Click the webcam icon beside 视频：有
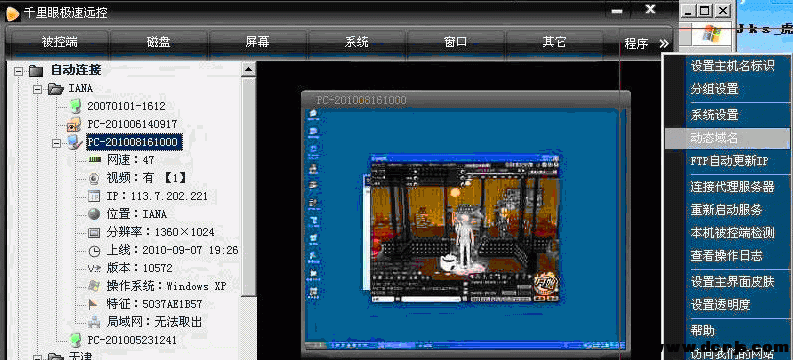The image size is (793, 360). [x=95, y=178]
